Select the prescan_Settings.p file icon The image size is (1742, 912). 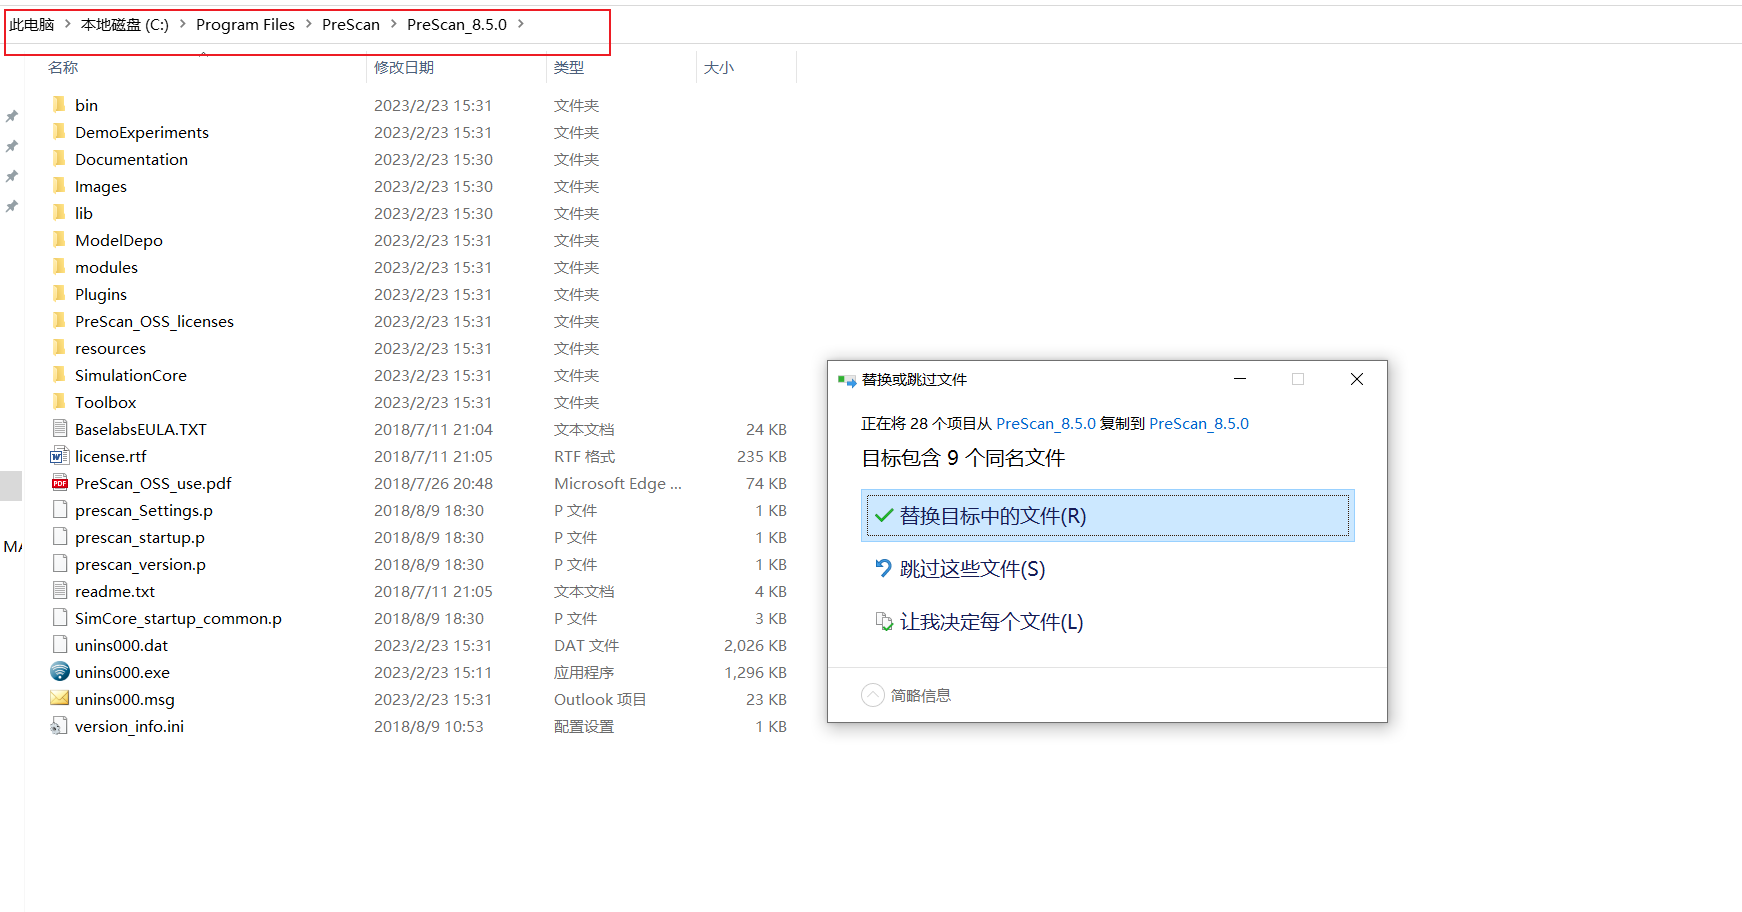[60, 509]
